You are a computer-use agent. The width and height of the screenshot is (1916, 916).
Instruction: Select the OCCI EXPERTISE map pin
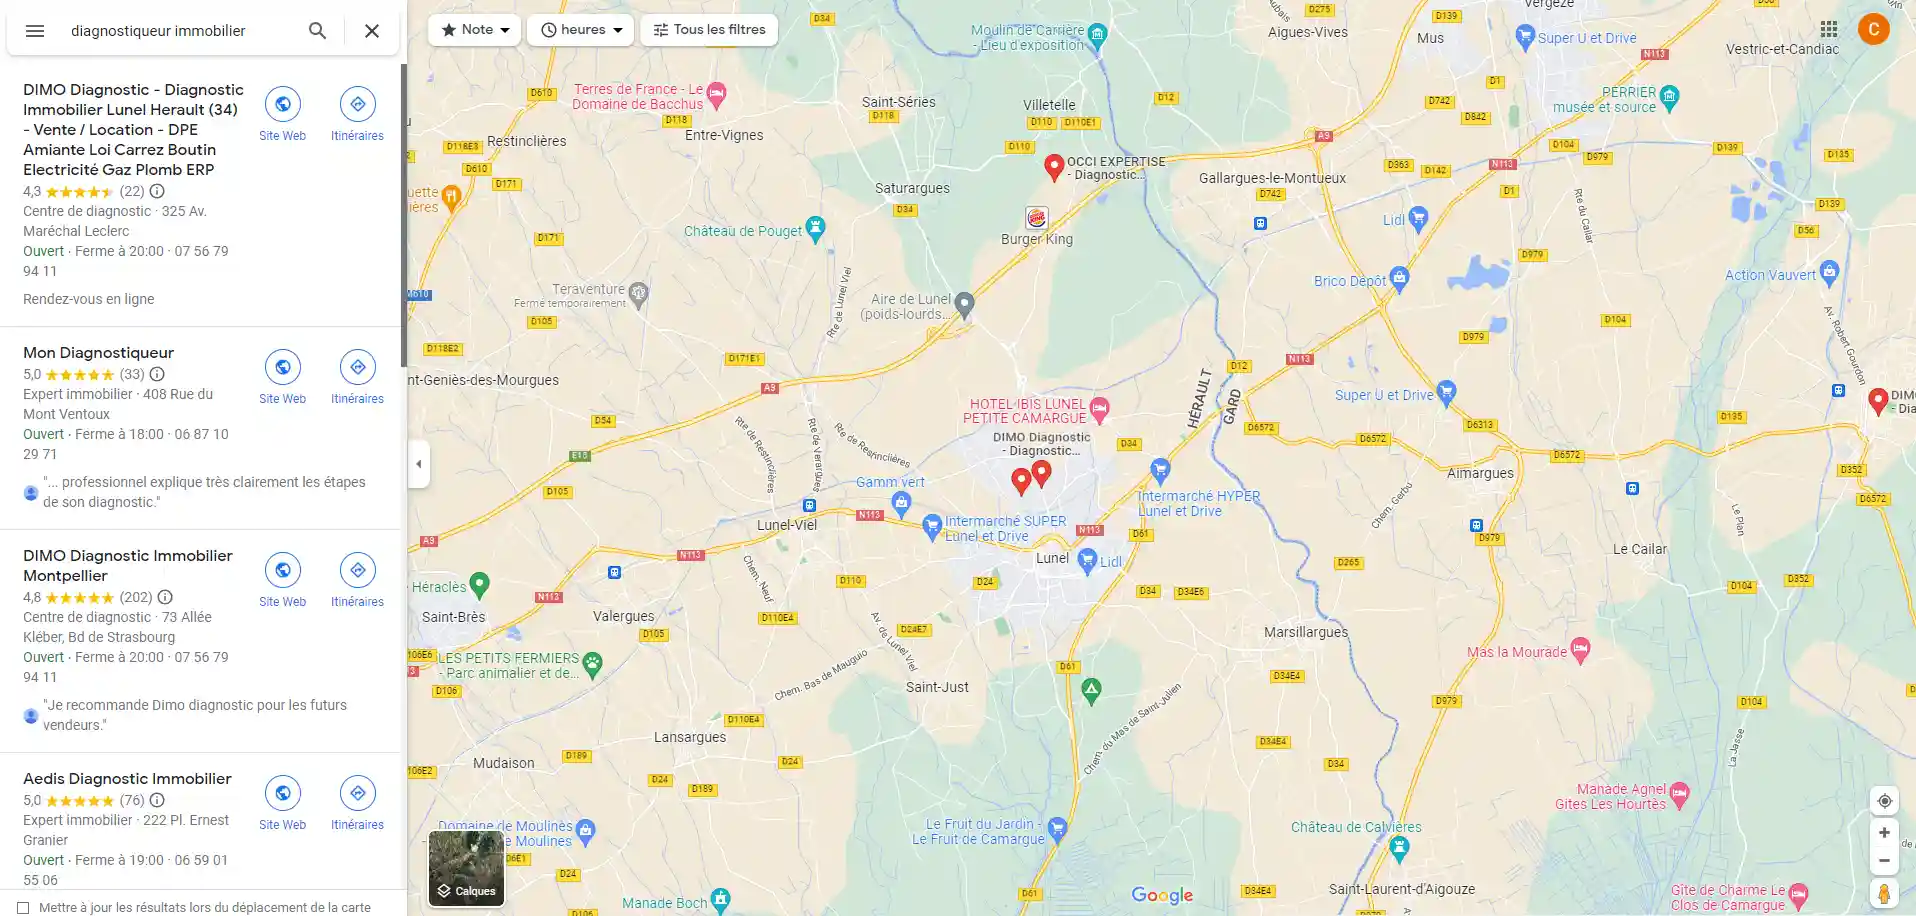pyautogui.click(x=1053, y=167)
